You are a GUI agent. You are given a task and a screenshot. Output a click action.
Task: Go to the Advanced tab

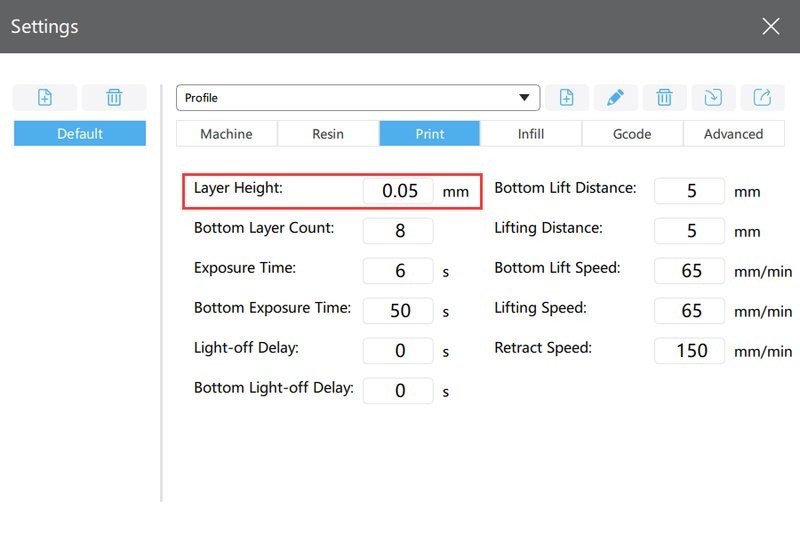733,134
